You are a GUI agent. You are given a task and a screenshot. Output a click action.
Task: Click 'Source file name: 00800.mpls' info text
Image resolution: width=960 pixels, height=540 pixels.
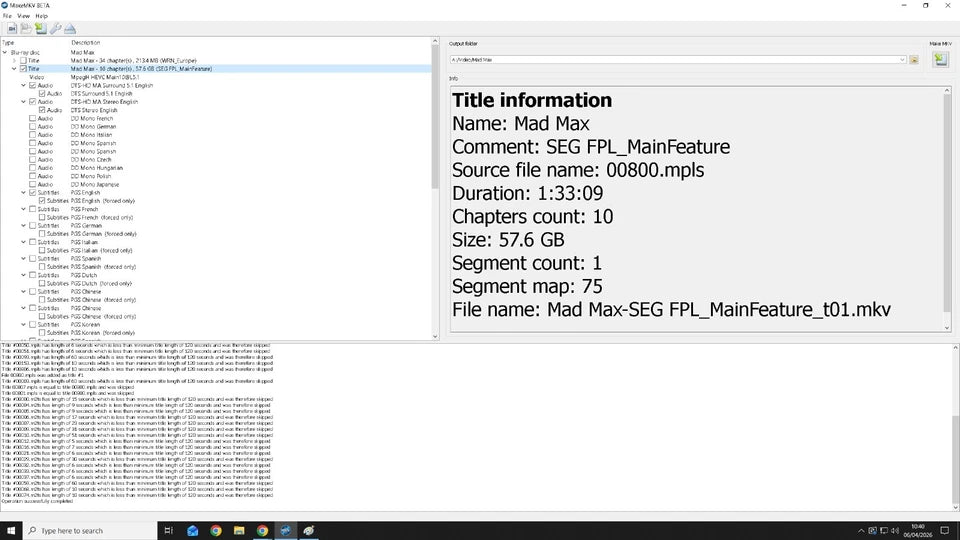pos(578,170)
